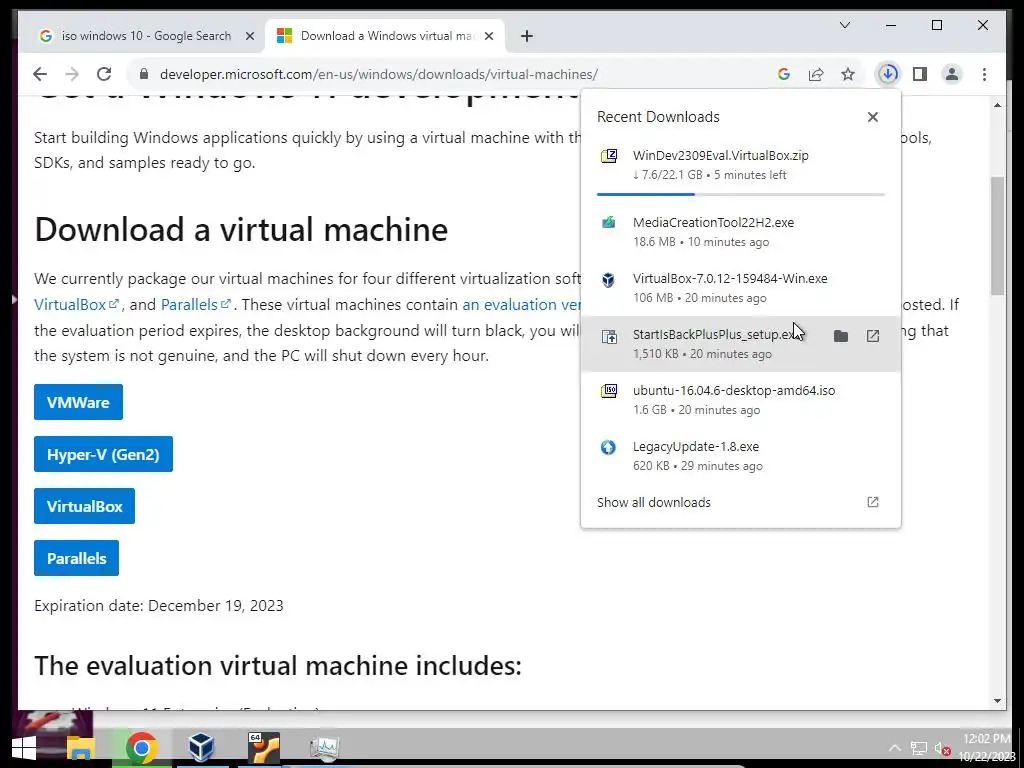Open all downloads in a new tab icon
Viewport: 1024px width, 768px height.
(872, 502)
